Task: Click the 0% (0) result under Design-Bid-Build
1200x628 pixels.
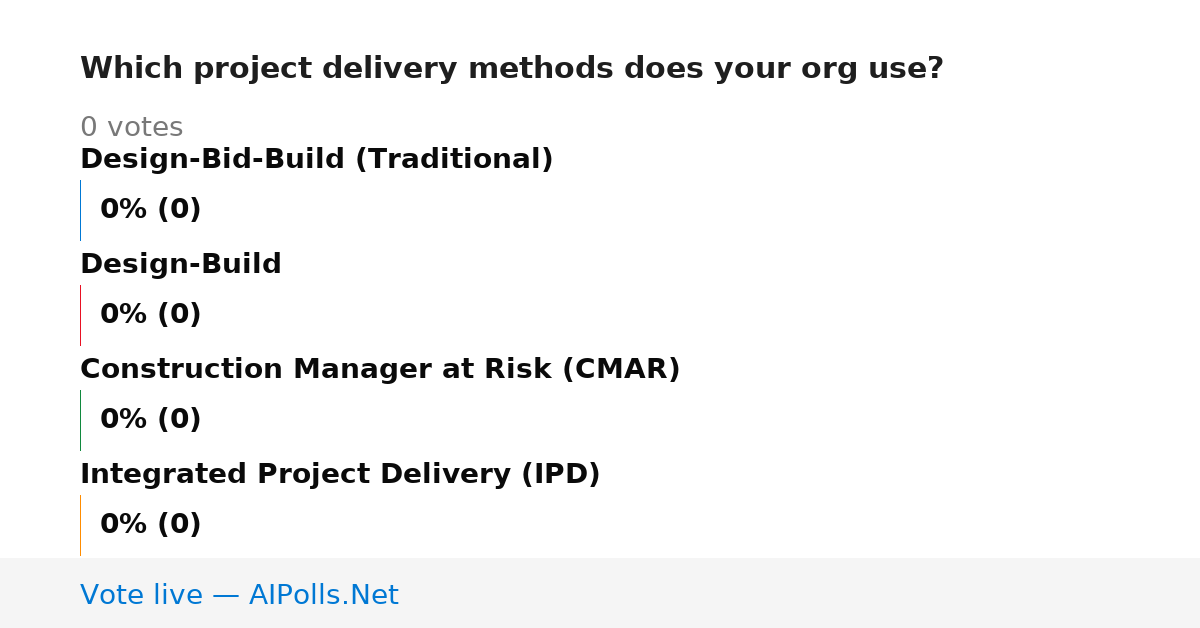Action: point(151,209)
